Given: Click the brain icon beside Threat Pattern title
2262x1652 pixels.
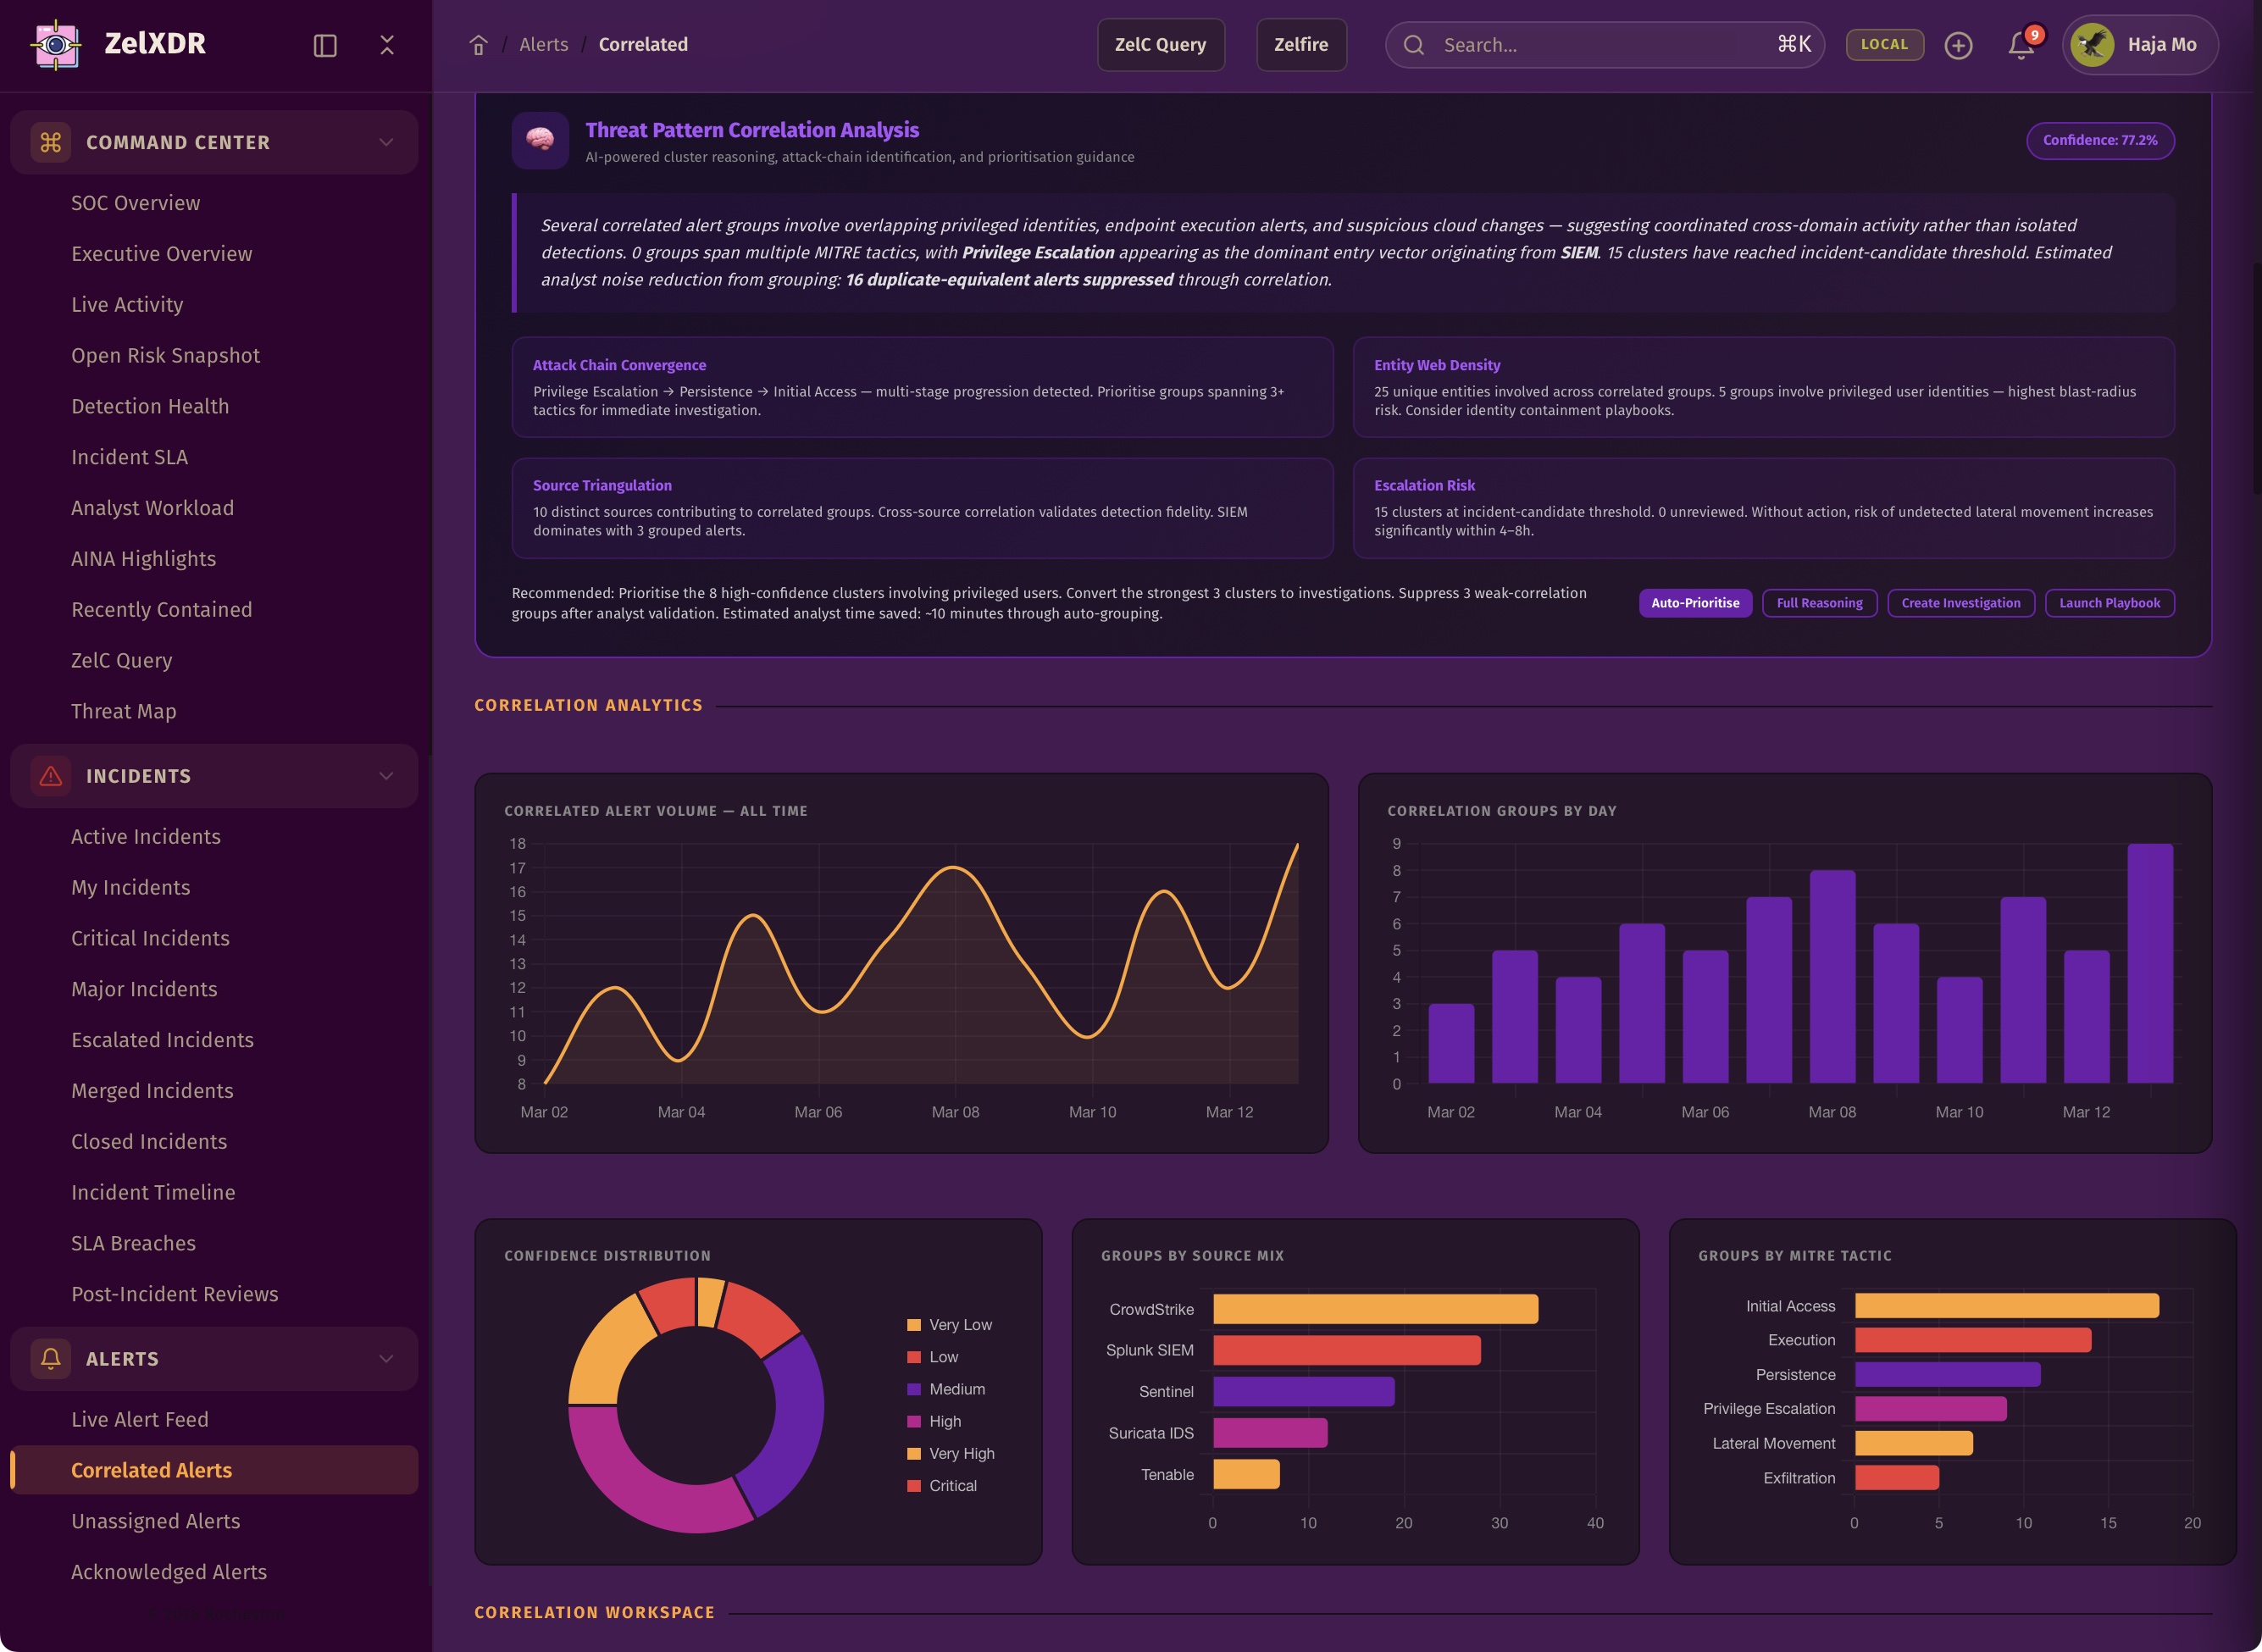Looking at the screenshot, I should (x=540, y=140).
